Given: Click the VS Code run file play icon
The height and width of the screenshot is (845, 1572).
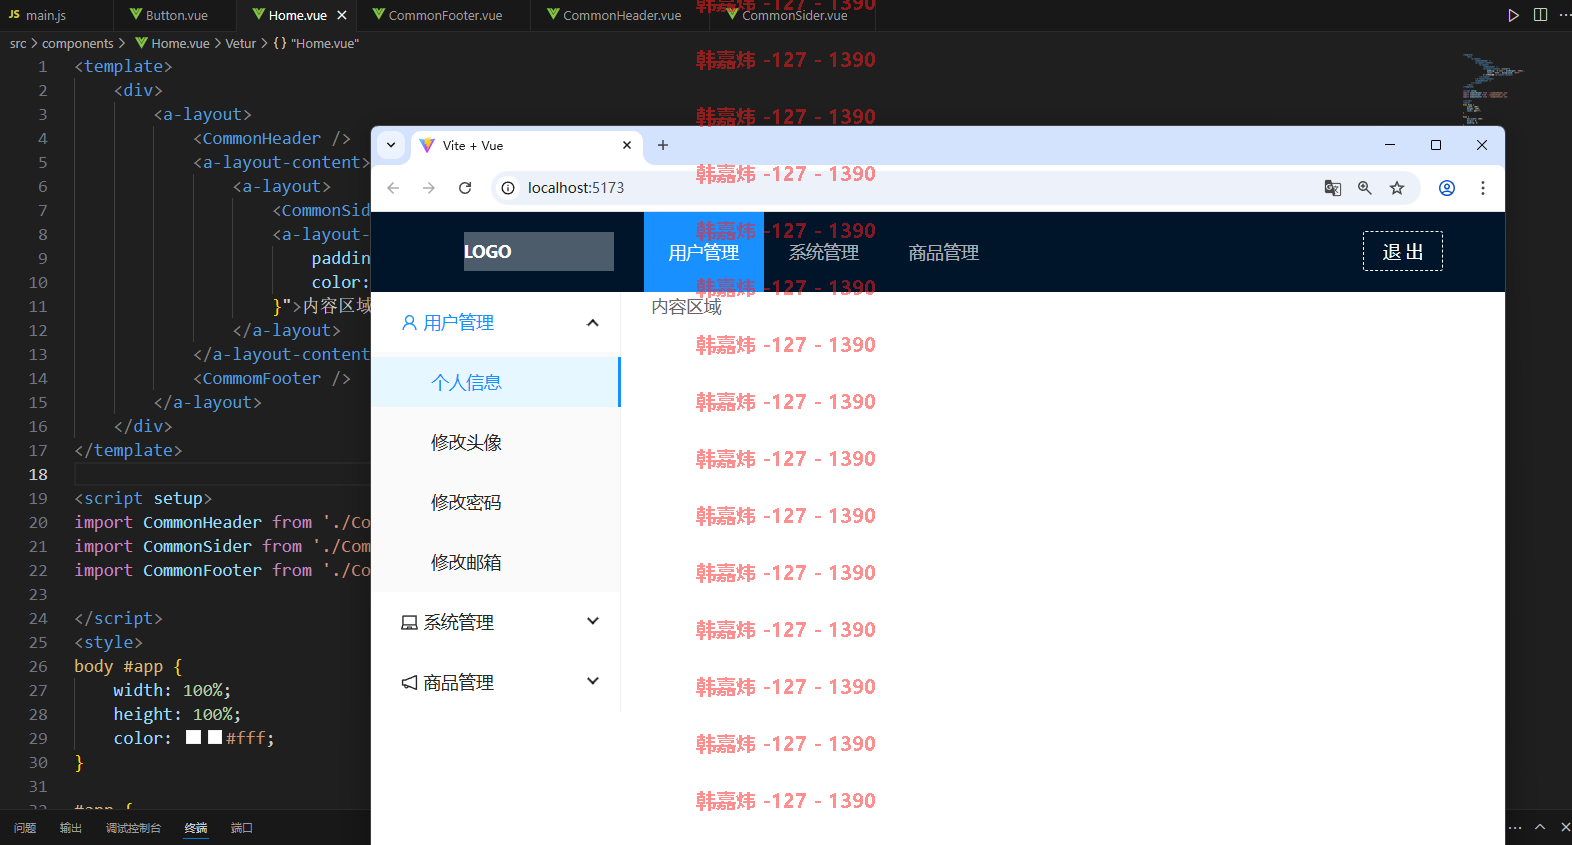Looking at the screenshot, I should 1513,15.
